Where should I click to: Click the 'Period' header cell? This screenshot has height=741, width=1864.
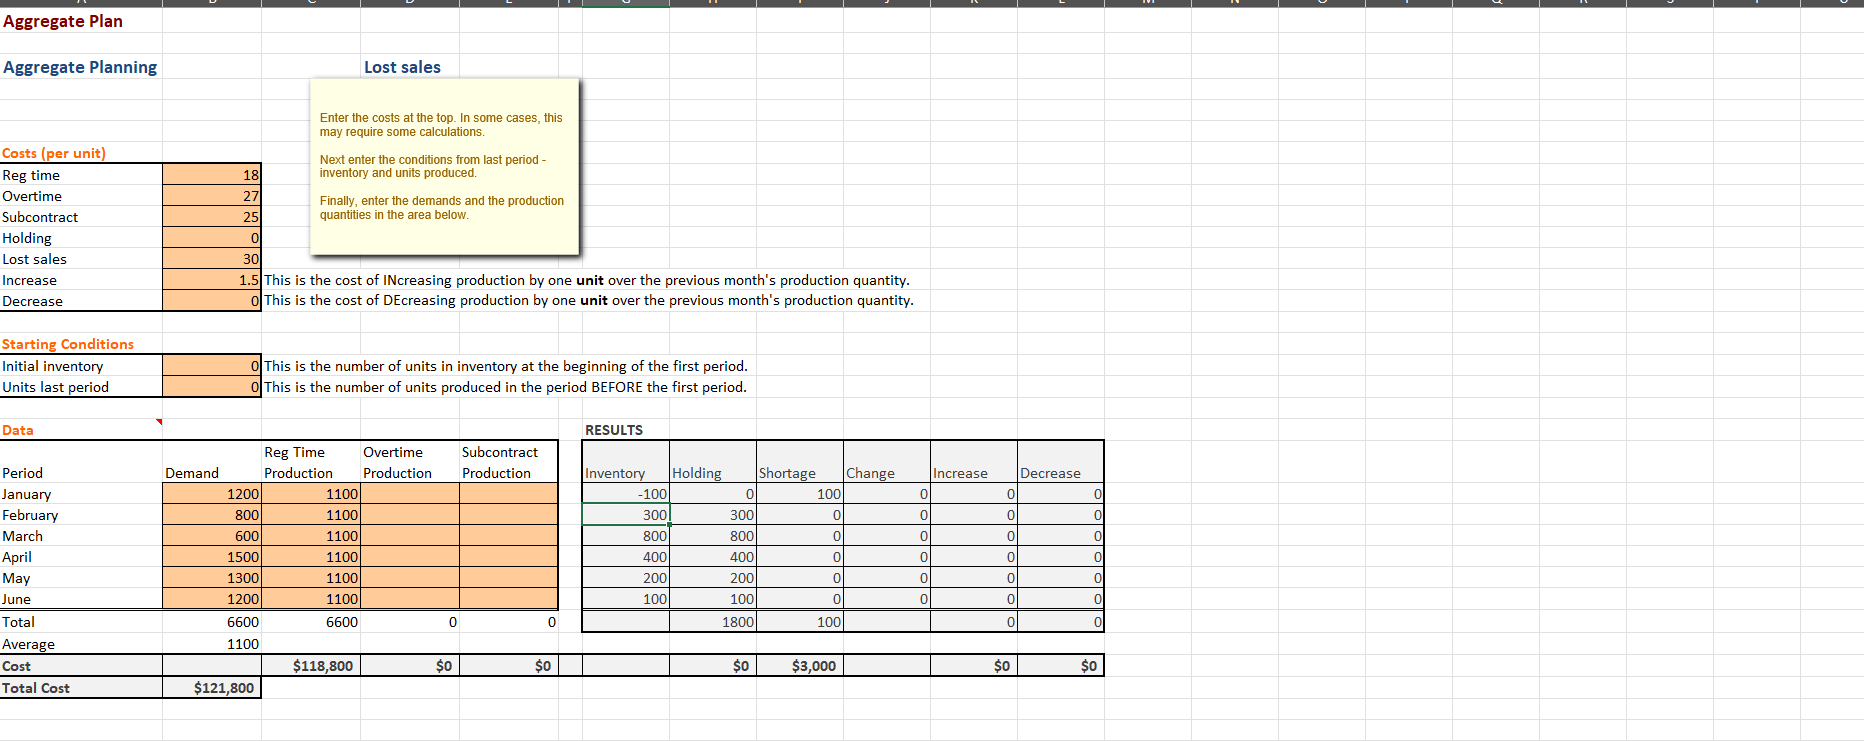(23, 473)
